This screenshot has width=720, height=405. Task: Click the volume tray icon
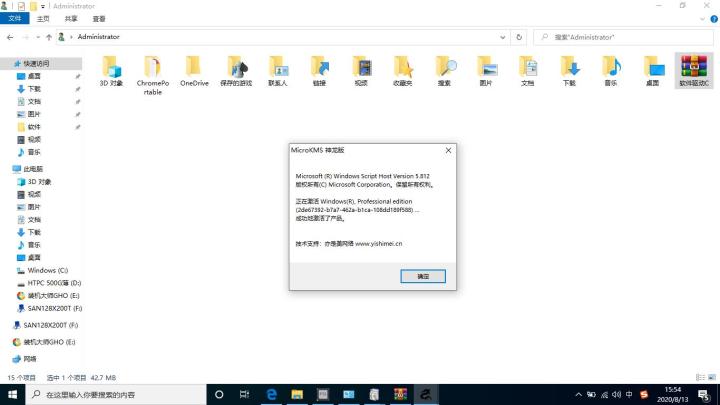pyautogui.click(x=616, y=394)
